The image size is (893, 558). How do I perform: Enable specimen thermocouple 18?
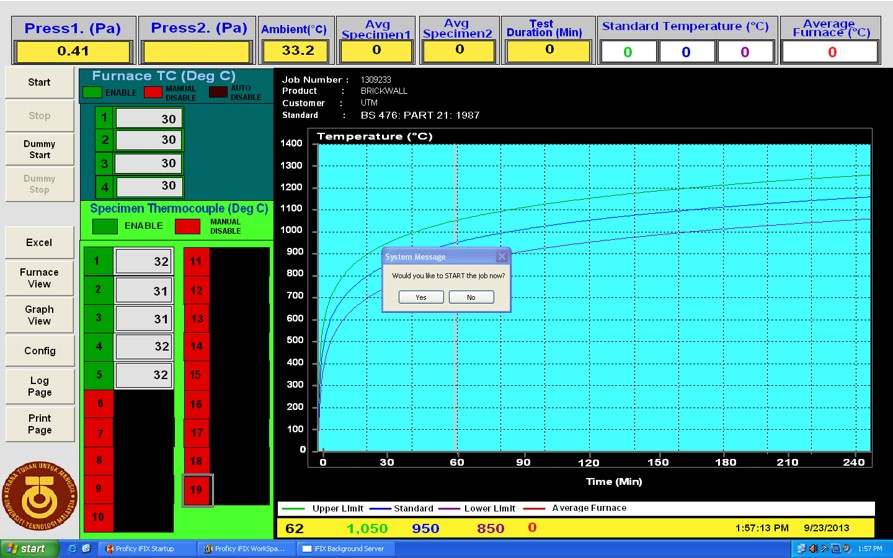click(196, 461)
